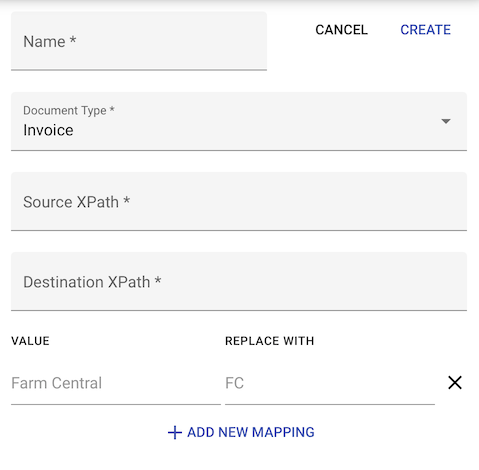Select the Invoice value in Document Type
This screenshot has width=479, height=470.
48,130
